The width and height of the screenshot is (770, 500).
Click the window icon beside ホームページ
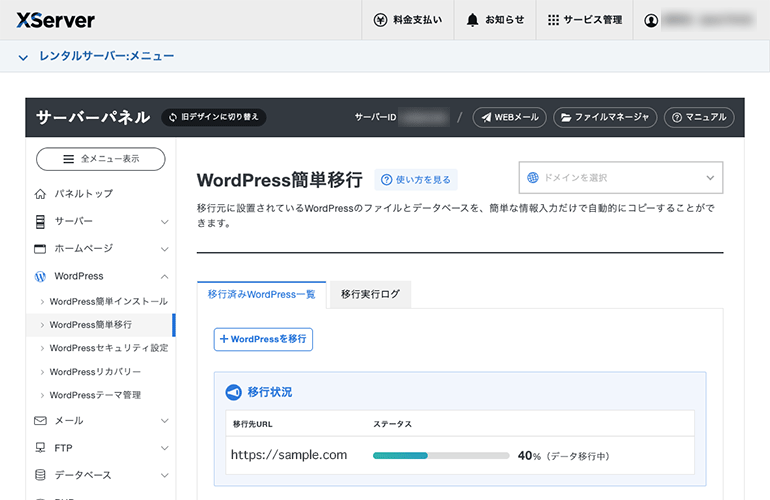(40, 249)
